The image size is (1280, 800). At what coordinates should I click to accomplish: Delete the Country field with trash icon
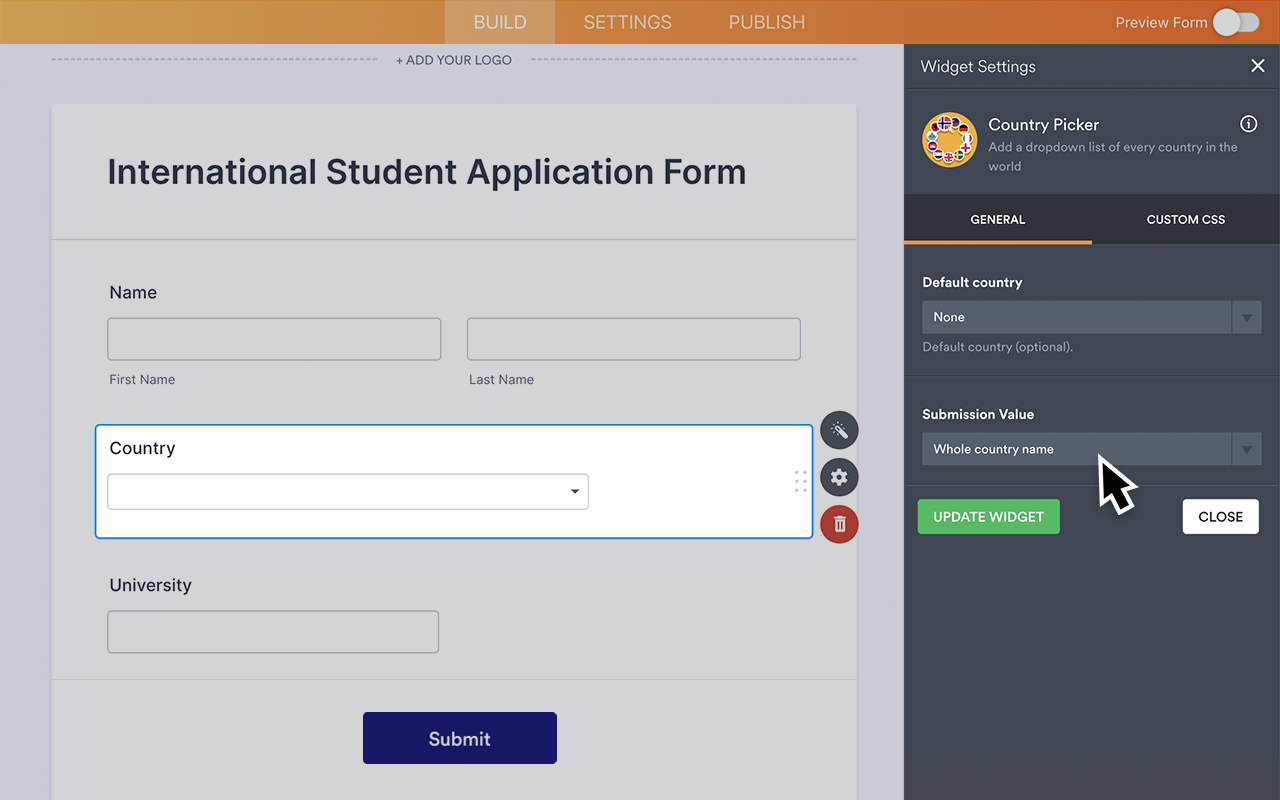point(839,524)
